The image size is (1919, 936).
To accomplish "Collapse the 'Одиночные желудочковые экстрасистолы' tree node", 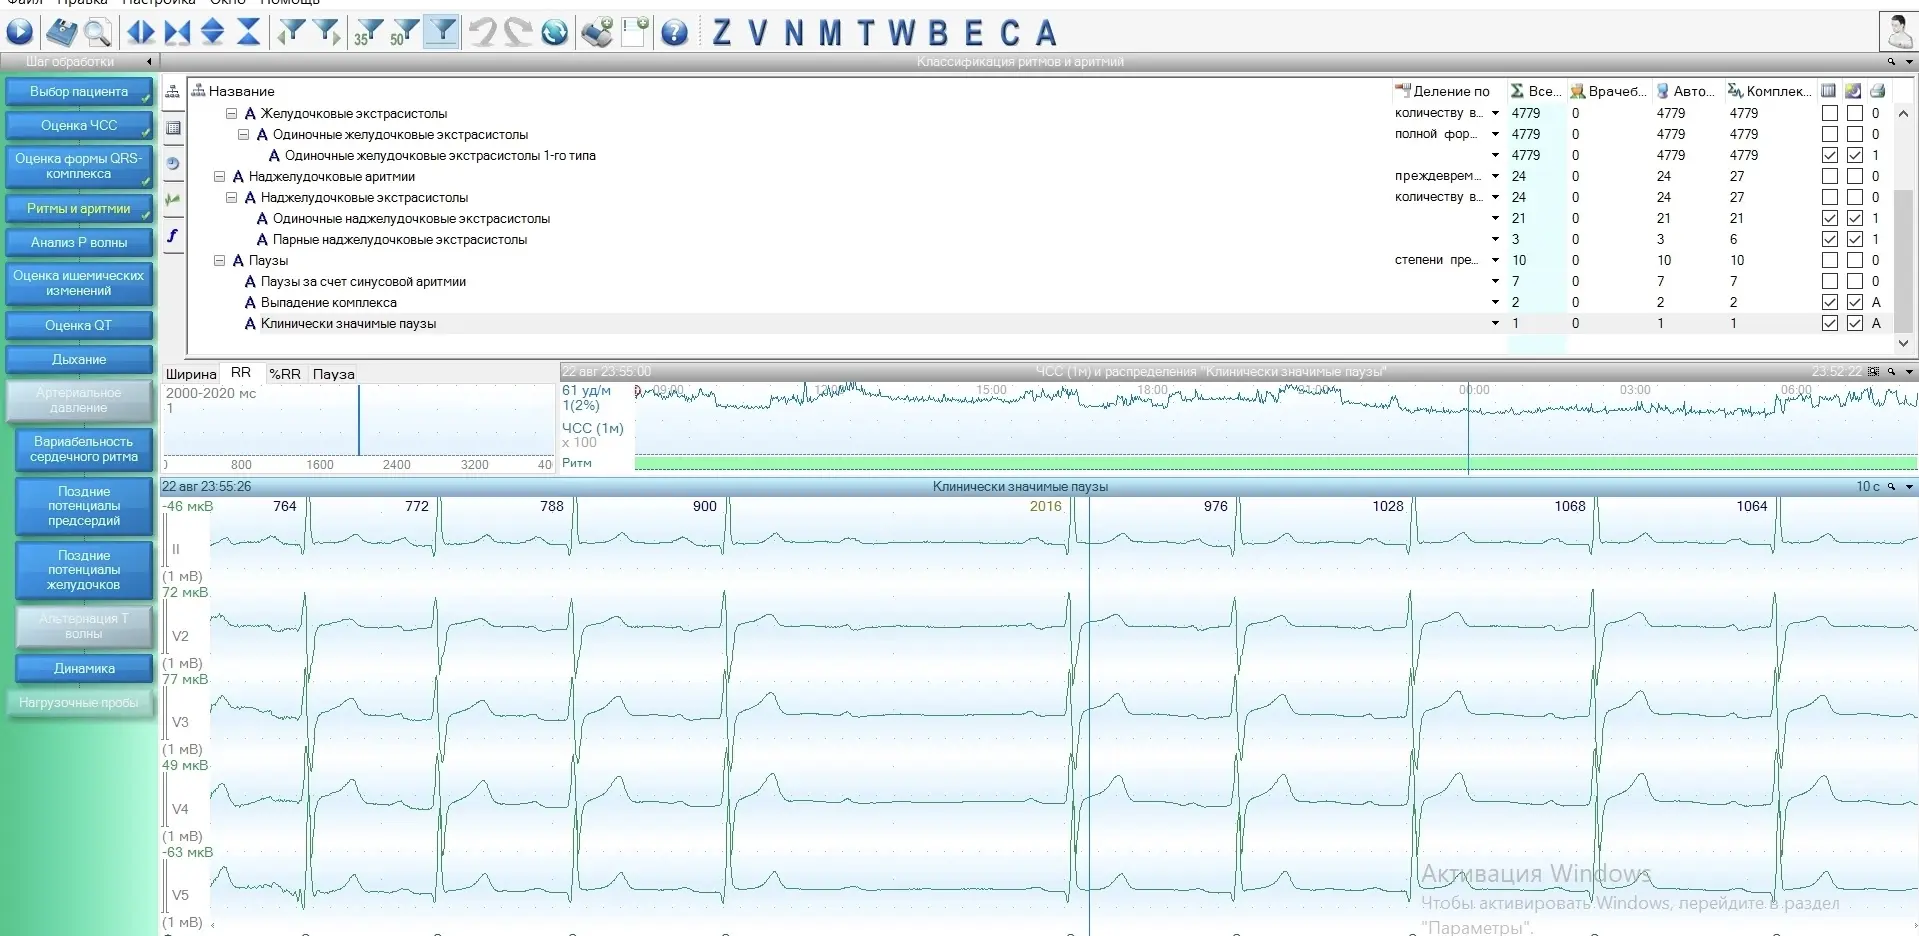I will click(243, 134).
